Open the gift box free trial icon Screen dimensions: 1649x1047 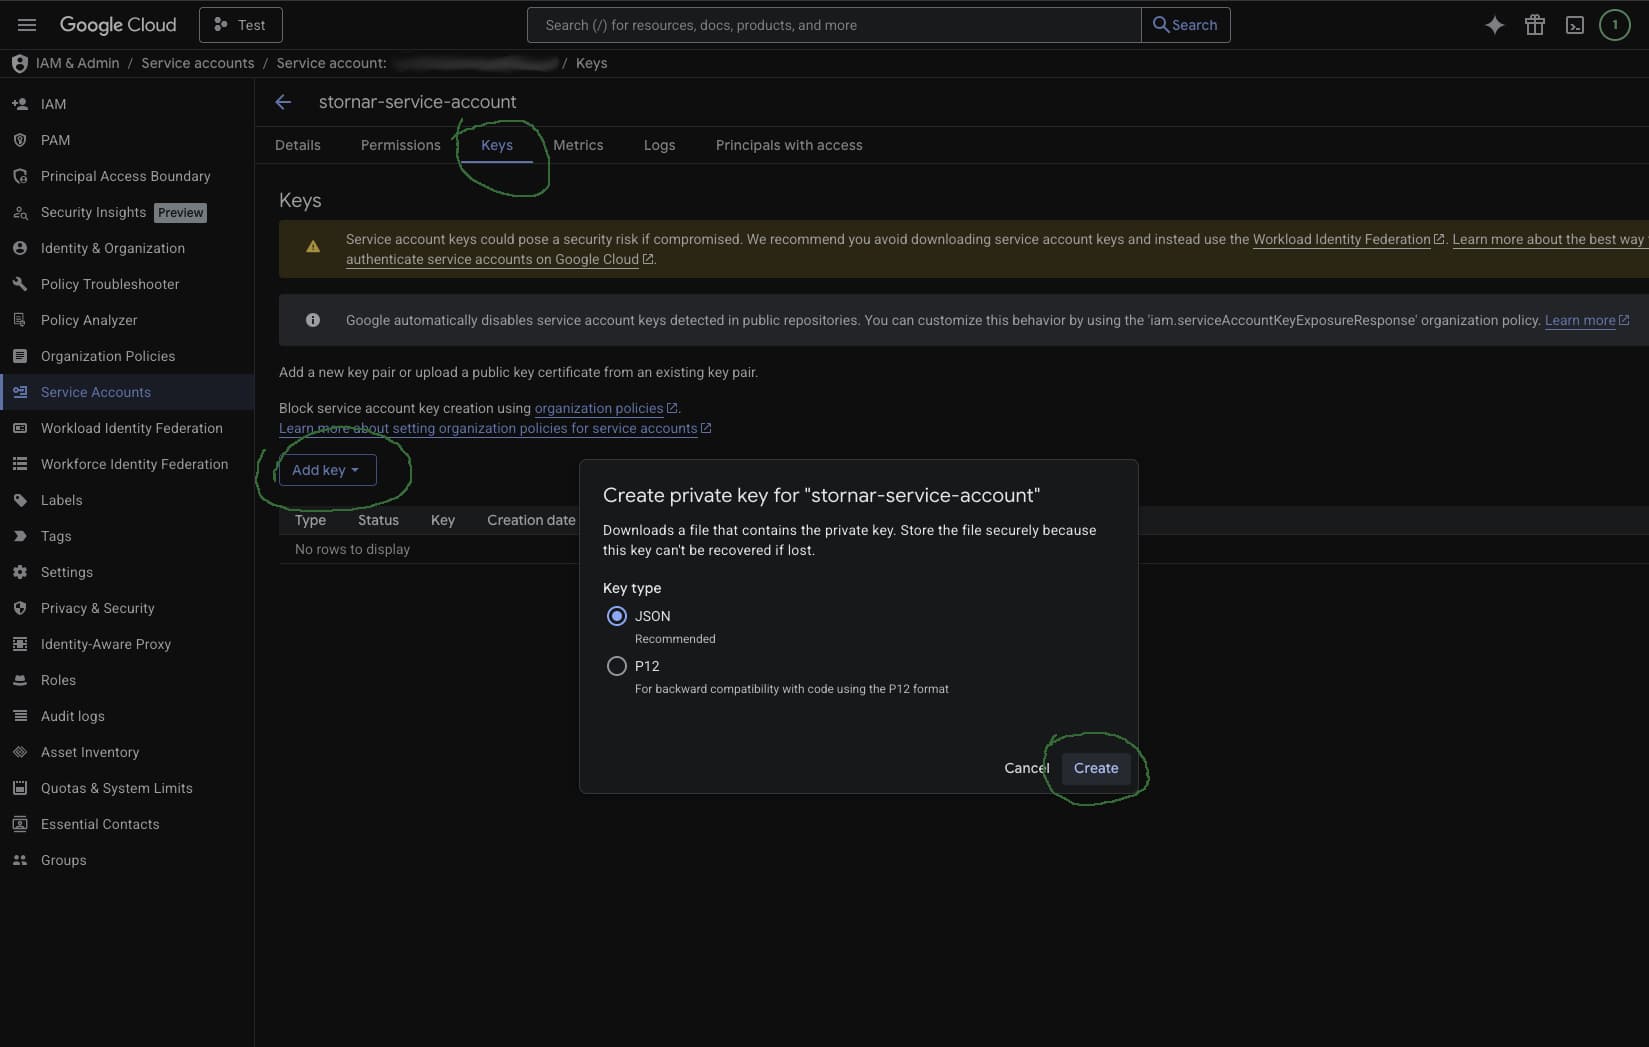pyautogui.click(x=1535, y=25)
